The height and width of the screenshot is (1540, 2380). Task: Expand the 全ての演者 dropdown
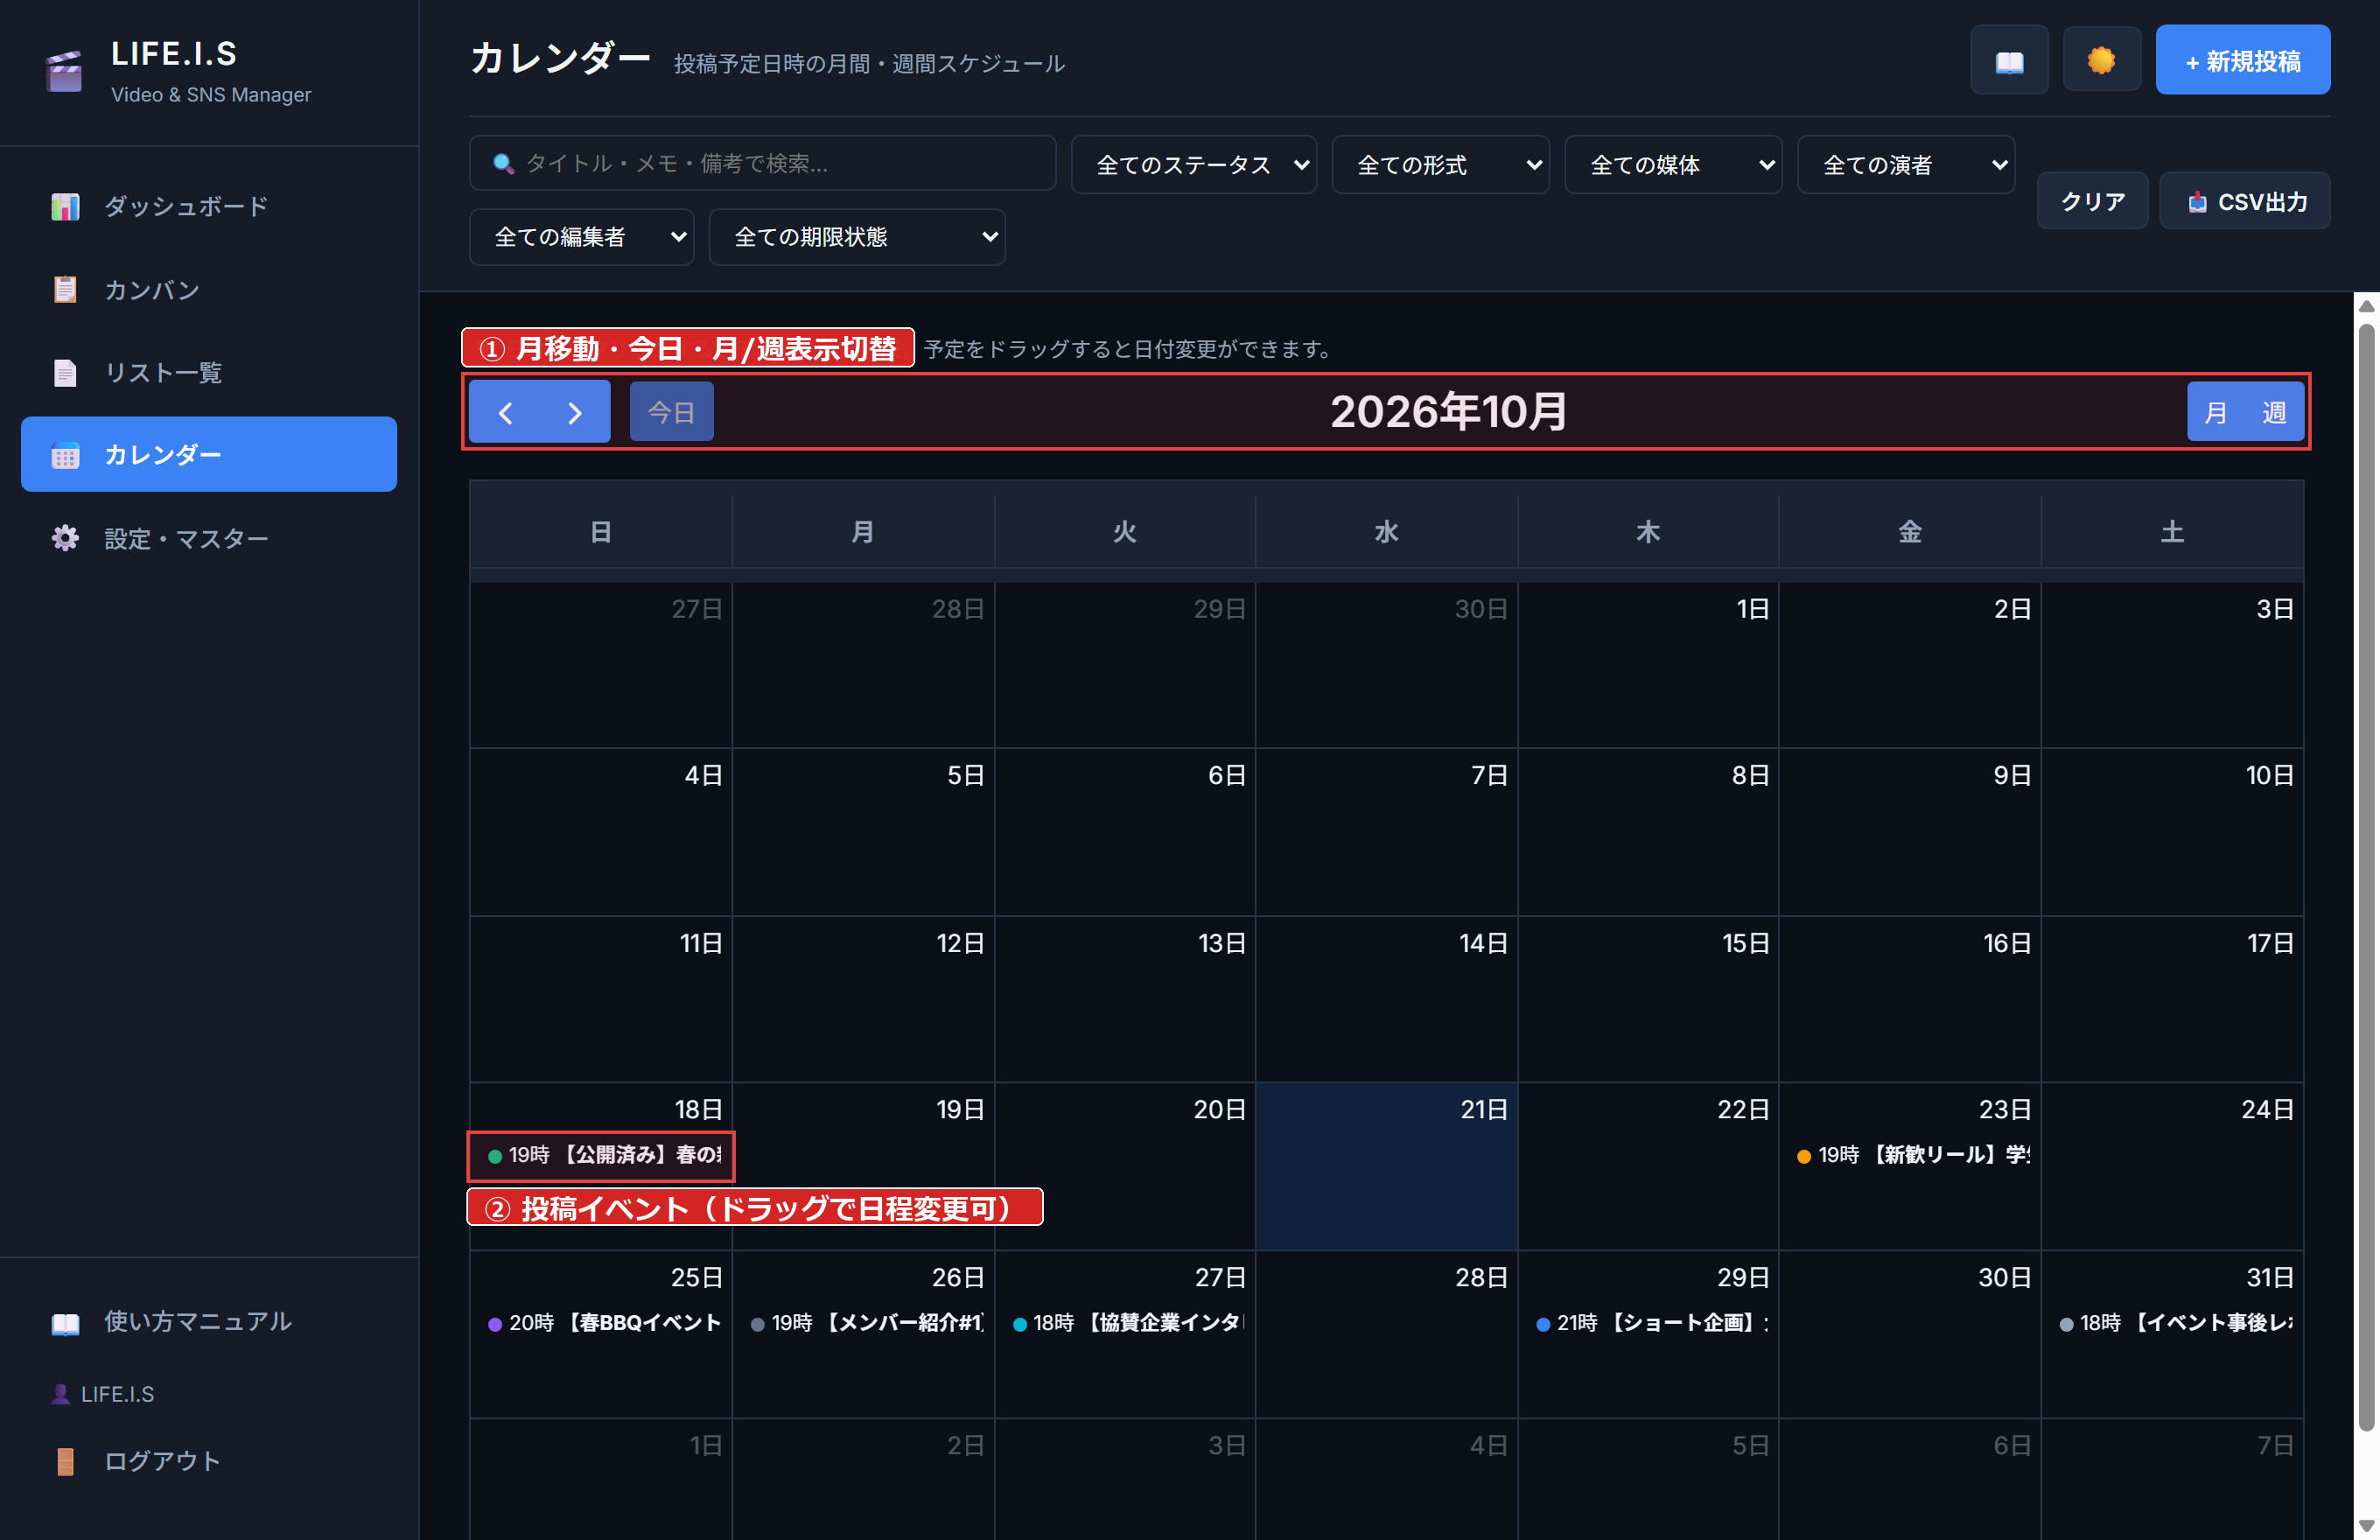[x=1906, y=165]
